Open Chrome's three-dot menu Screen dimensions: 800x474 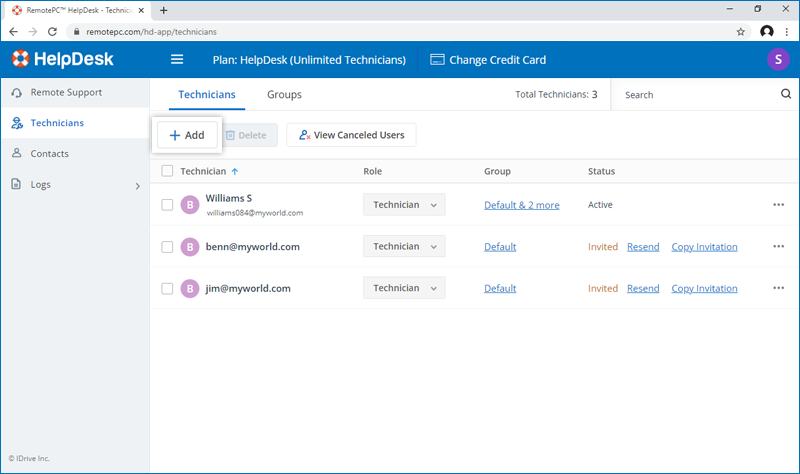[x=787, y=32]
